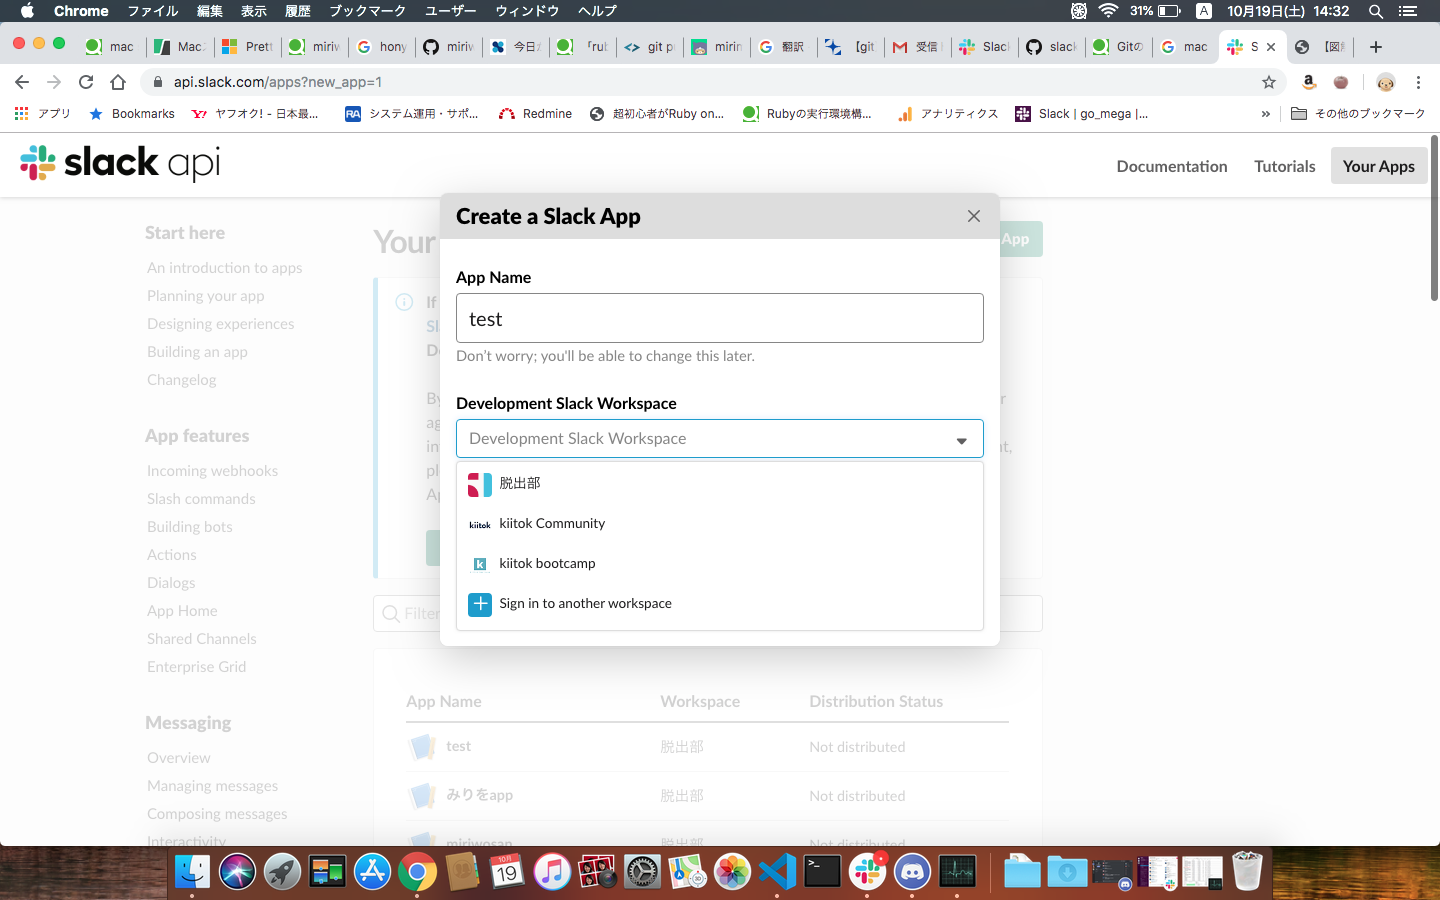Image resolution: width=1440 pixels, height=900 pixels.
Task: Click 'Slash commands' sidebar link
Action: [201, 499]
